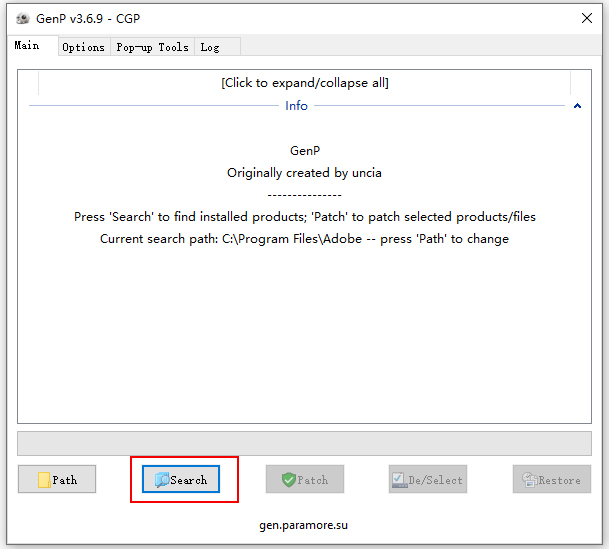Click the 'Press Search to find installed products' line
The image size is (609, 549).
click(305, 217)
